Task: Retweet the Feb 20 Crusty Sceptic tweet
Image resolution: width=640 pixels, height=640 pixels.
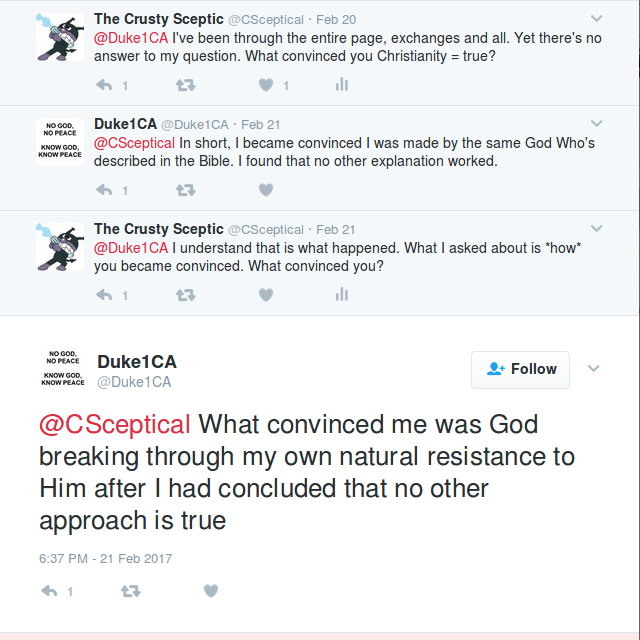Action: click(186, 85)
